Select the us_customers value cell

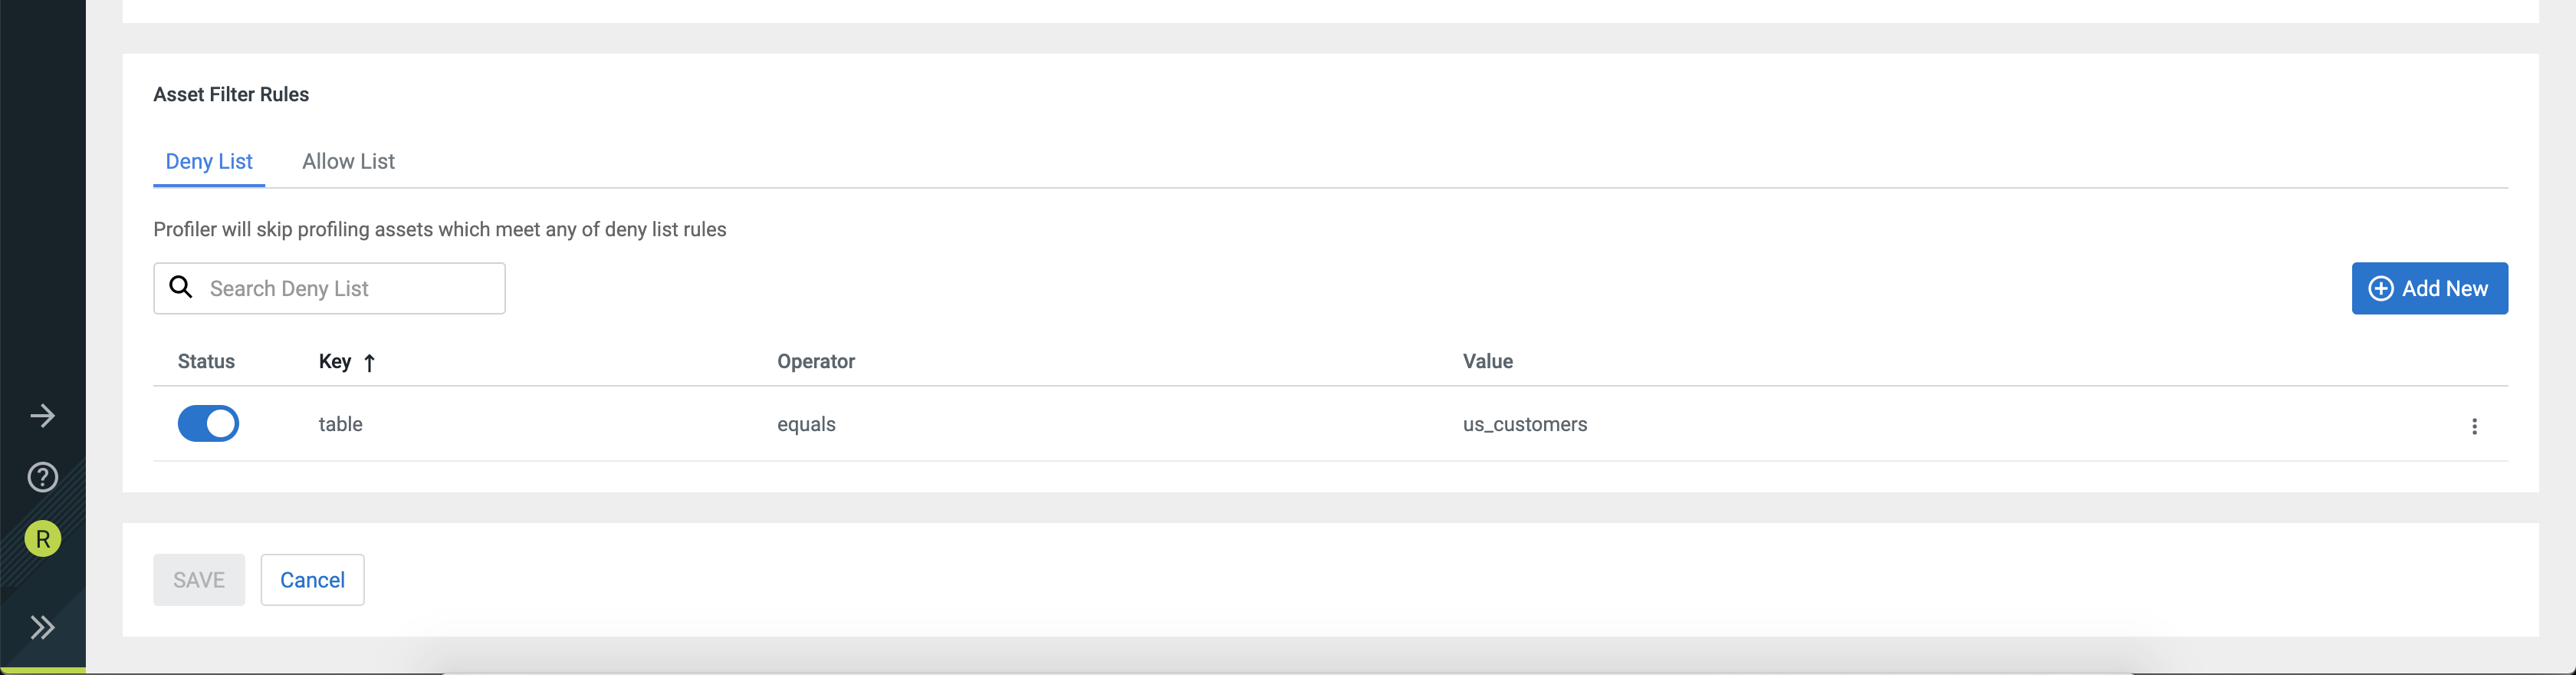1524,424
